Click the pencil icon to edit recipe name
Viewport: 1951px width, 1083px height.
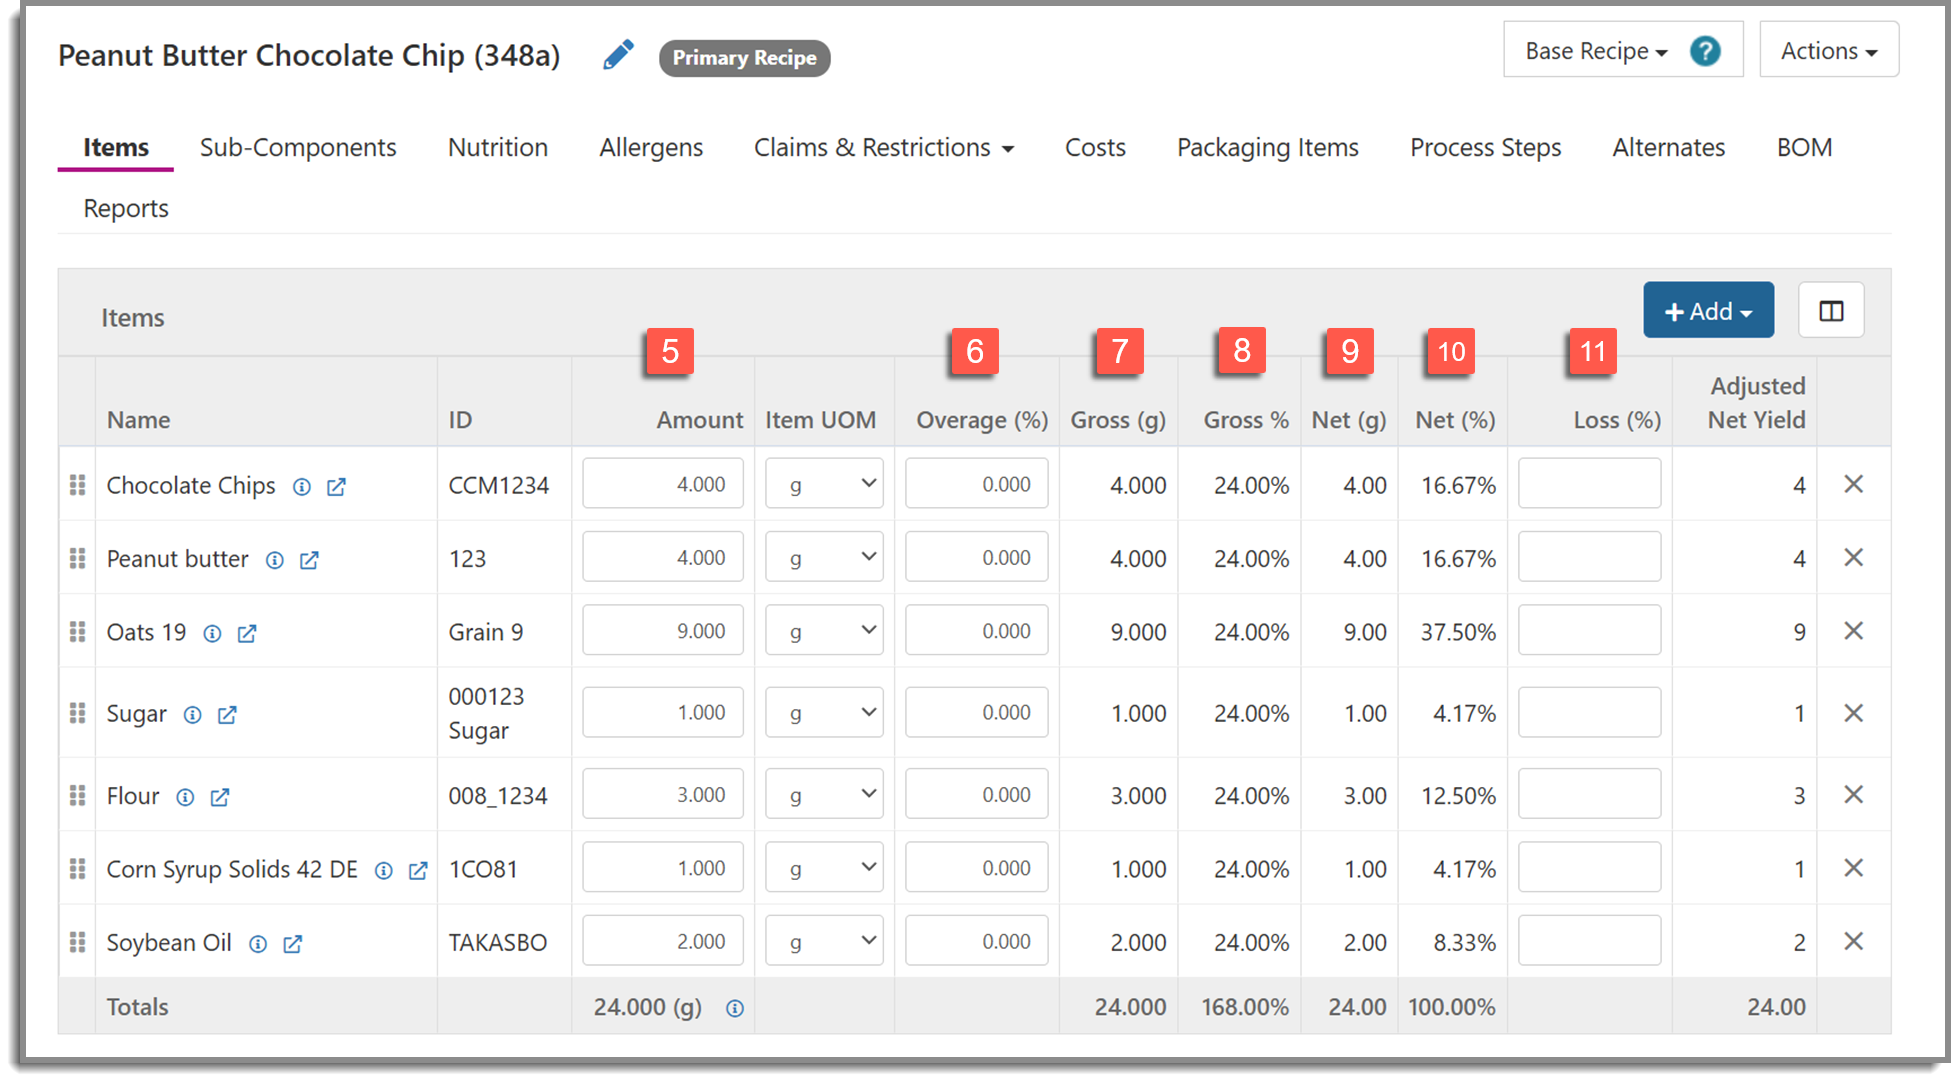point(618,55)
